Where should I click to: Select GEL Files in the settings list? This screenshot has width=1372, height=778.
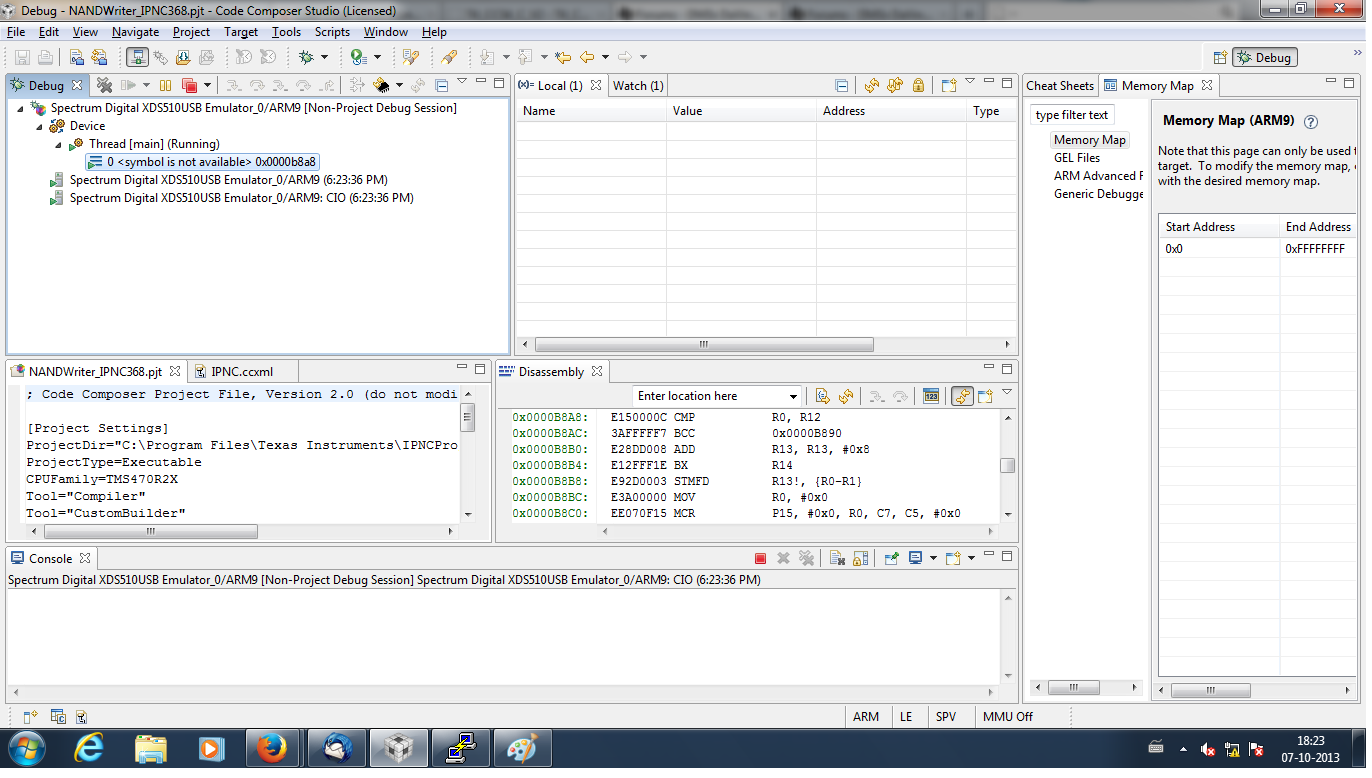pos(1076,158)
